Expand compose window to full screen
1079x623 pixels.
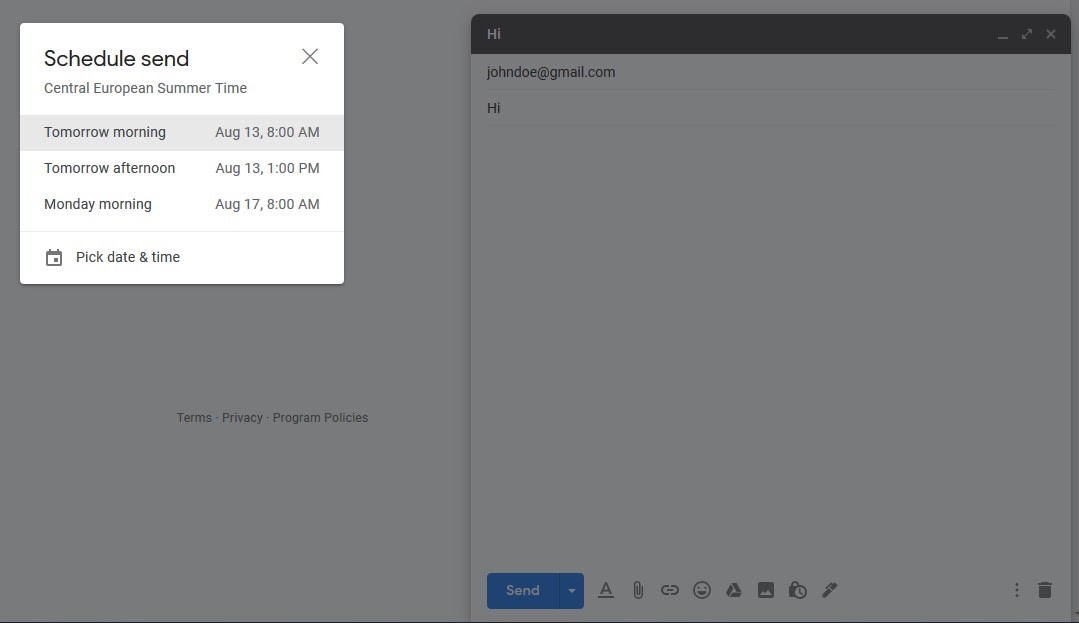(1027, 34)
